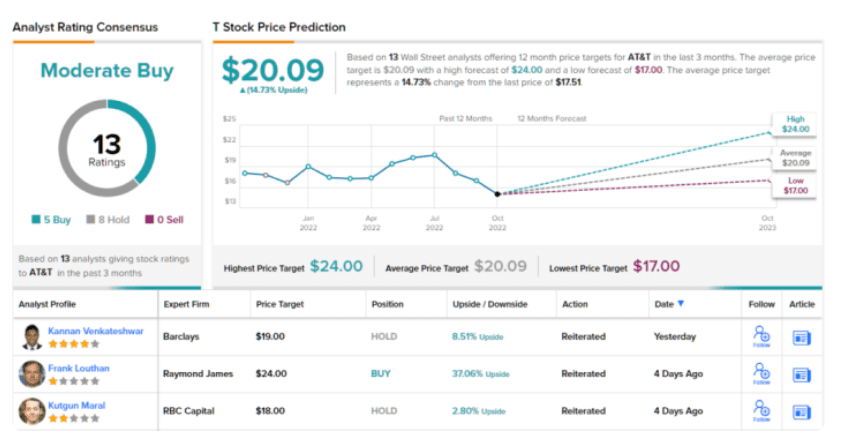Open article for RBC Capital rating

click(800, 410)
